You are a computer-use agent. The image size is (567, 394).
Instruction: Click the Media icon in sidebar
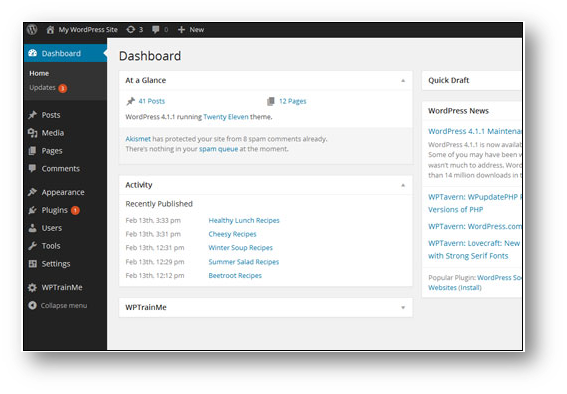[x=33, y=133]
